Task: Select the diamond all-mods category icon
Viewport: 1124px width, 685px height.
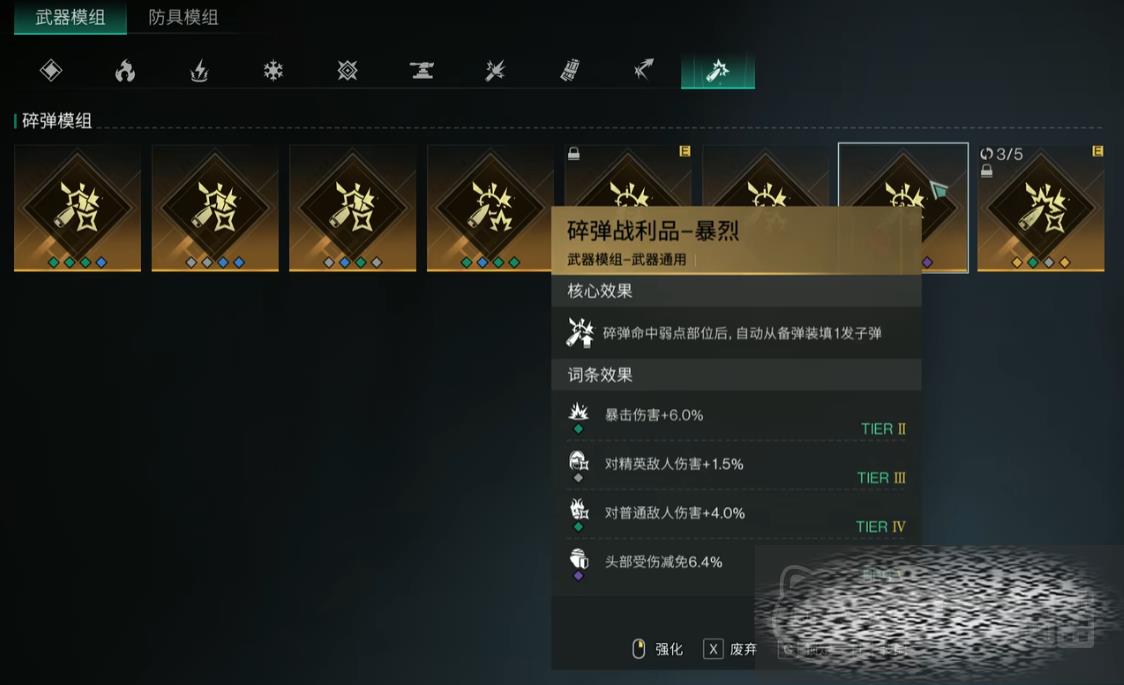Action: [x=51, y=70]
